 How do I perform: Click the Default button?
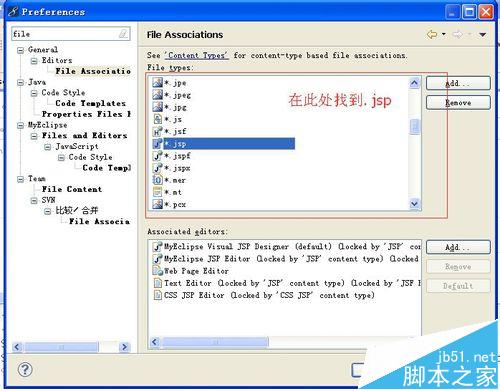tap(458, 286)
